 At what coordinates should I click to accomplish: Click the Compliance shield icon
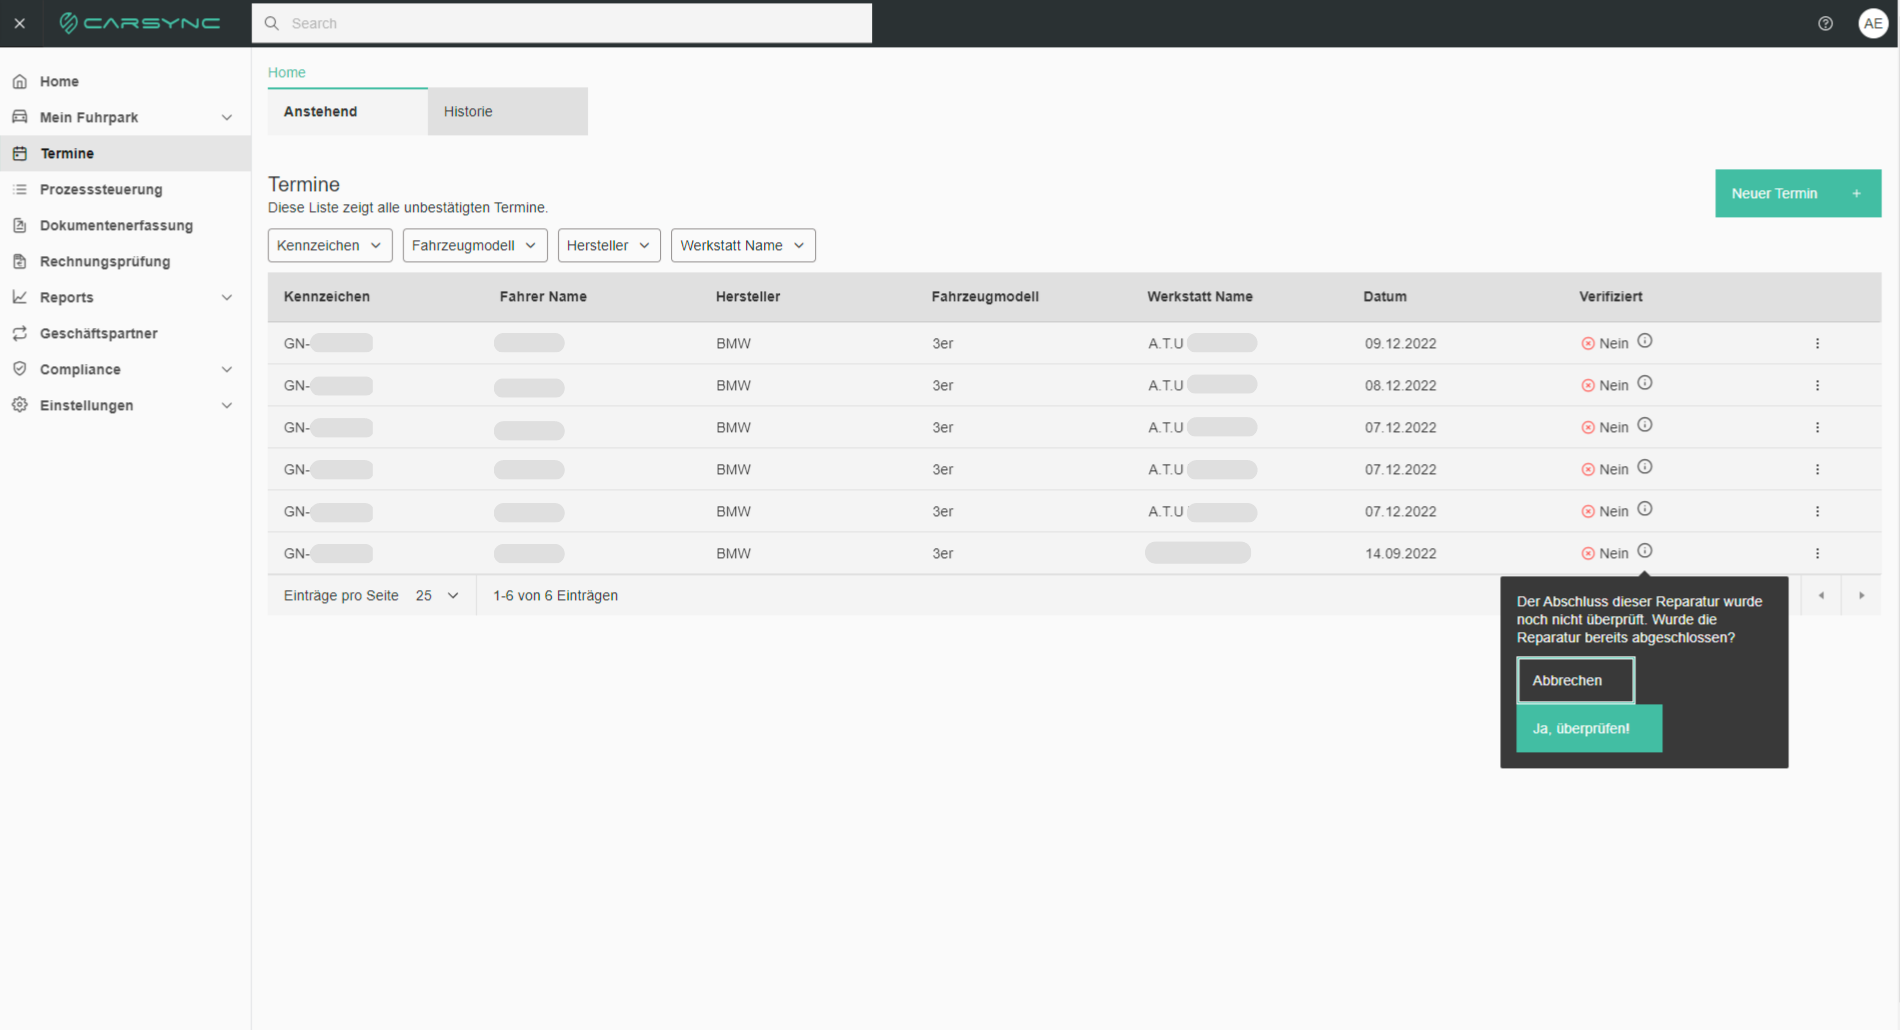coord(20,369)
